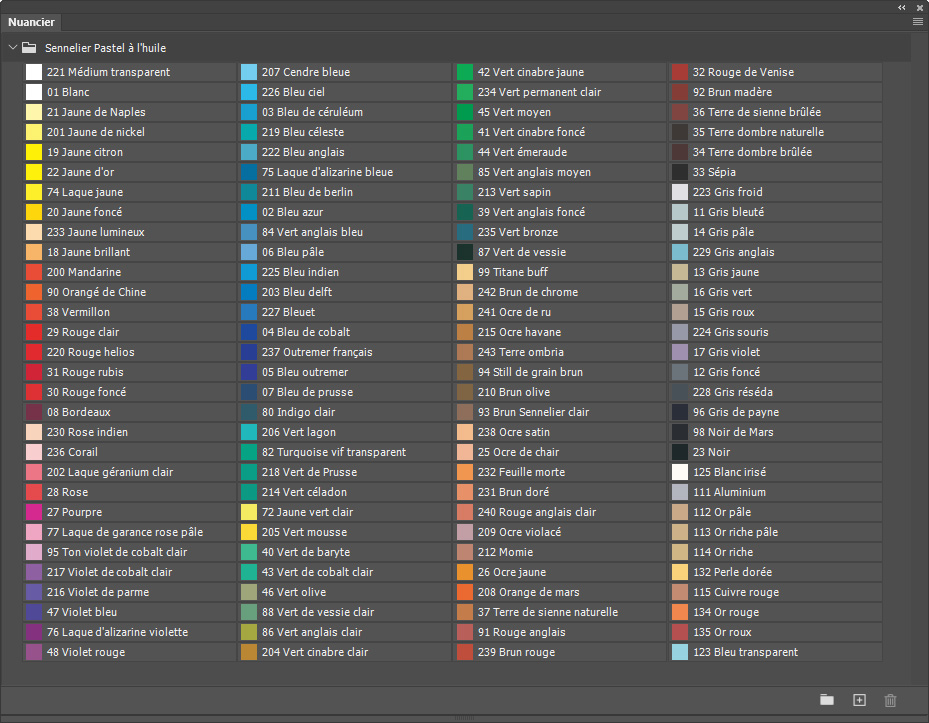929x723 pixels.
Task: Click the new swatch plus icon
Action: (859, 700)
